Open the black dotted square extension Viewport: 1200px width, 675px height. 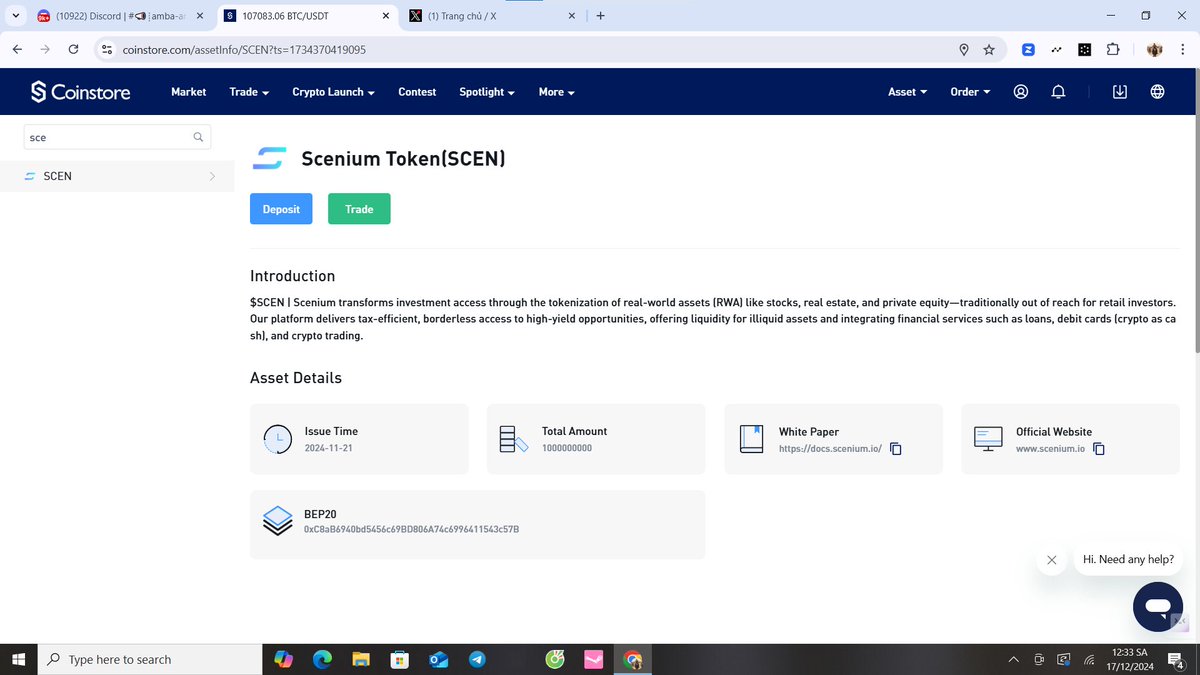point(1084,49)
